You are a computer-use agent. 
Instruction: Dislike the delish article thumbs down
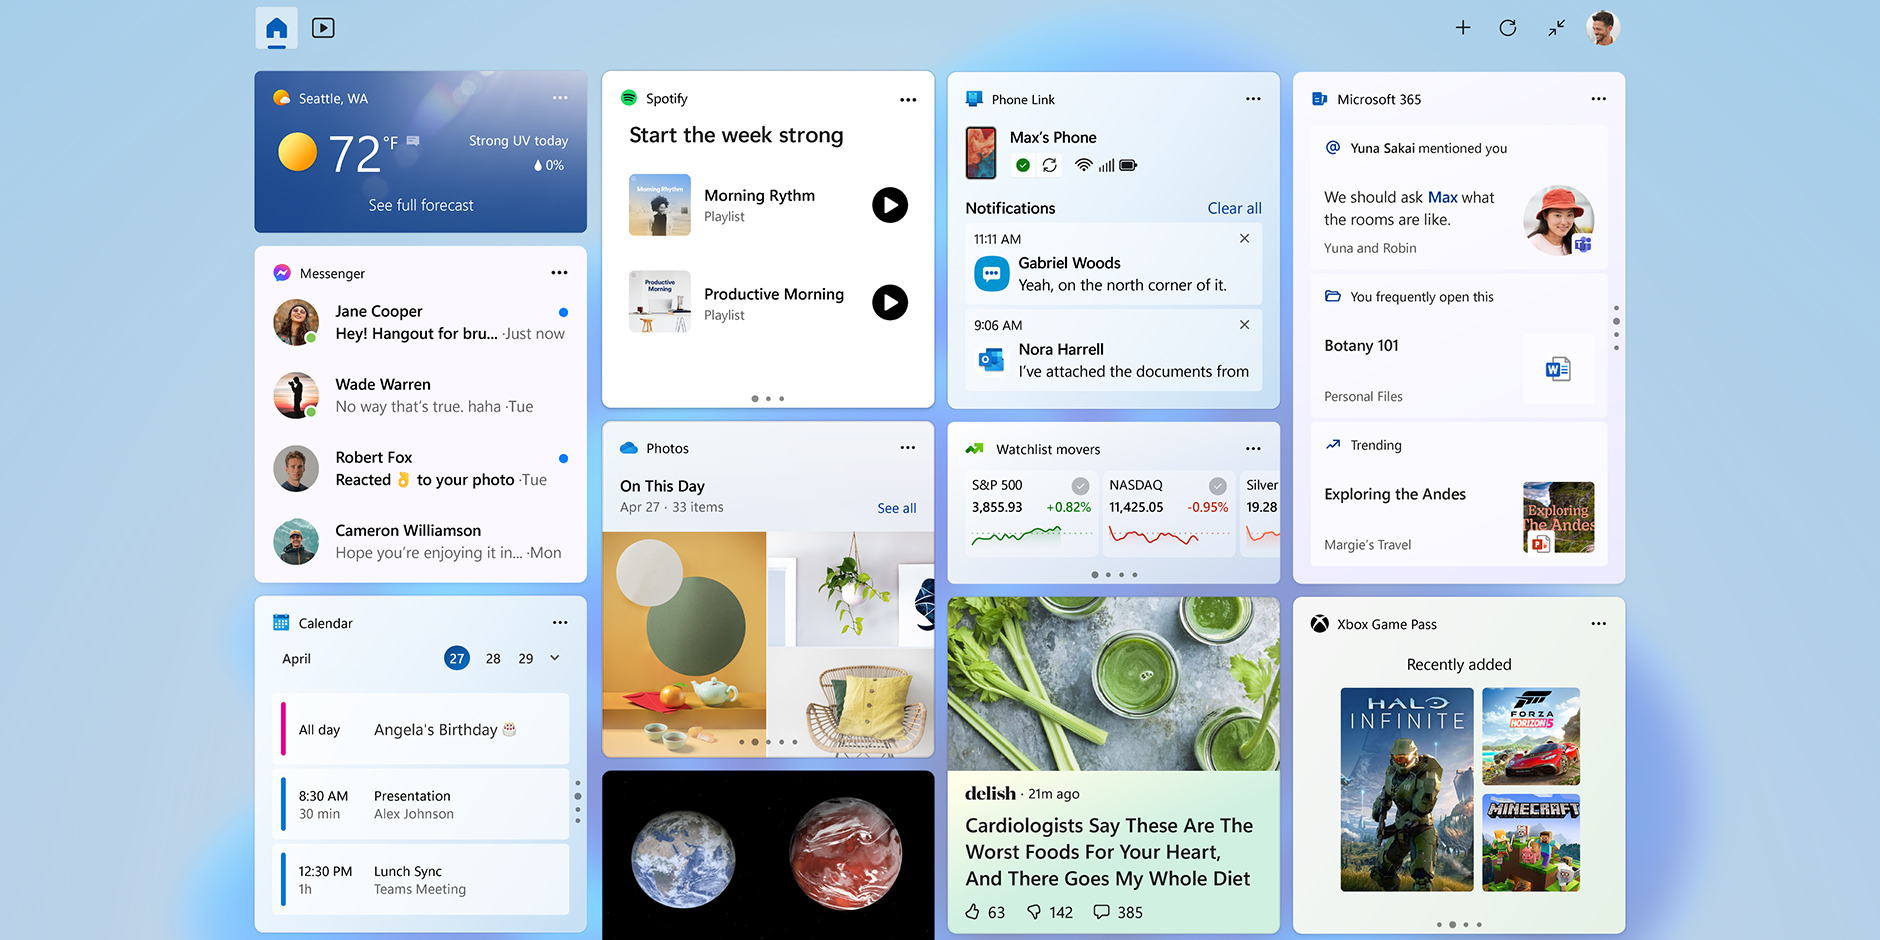click(x=1035, y=912)
